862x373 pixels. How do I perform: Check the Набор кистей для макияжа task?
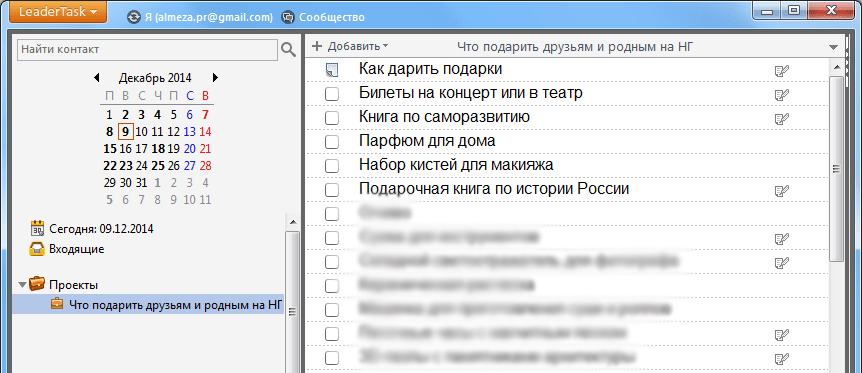click(331, 166)
